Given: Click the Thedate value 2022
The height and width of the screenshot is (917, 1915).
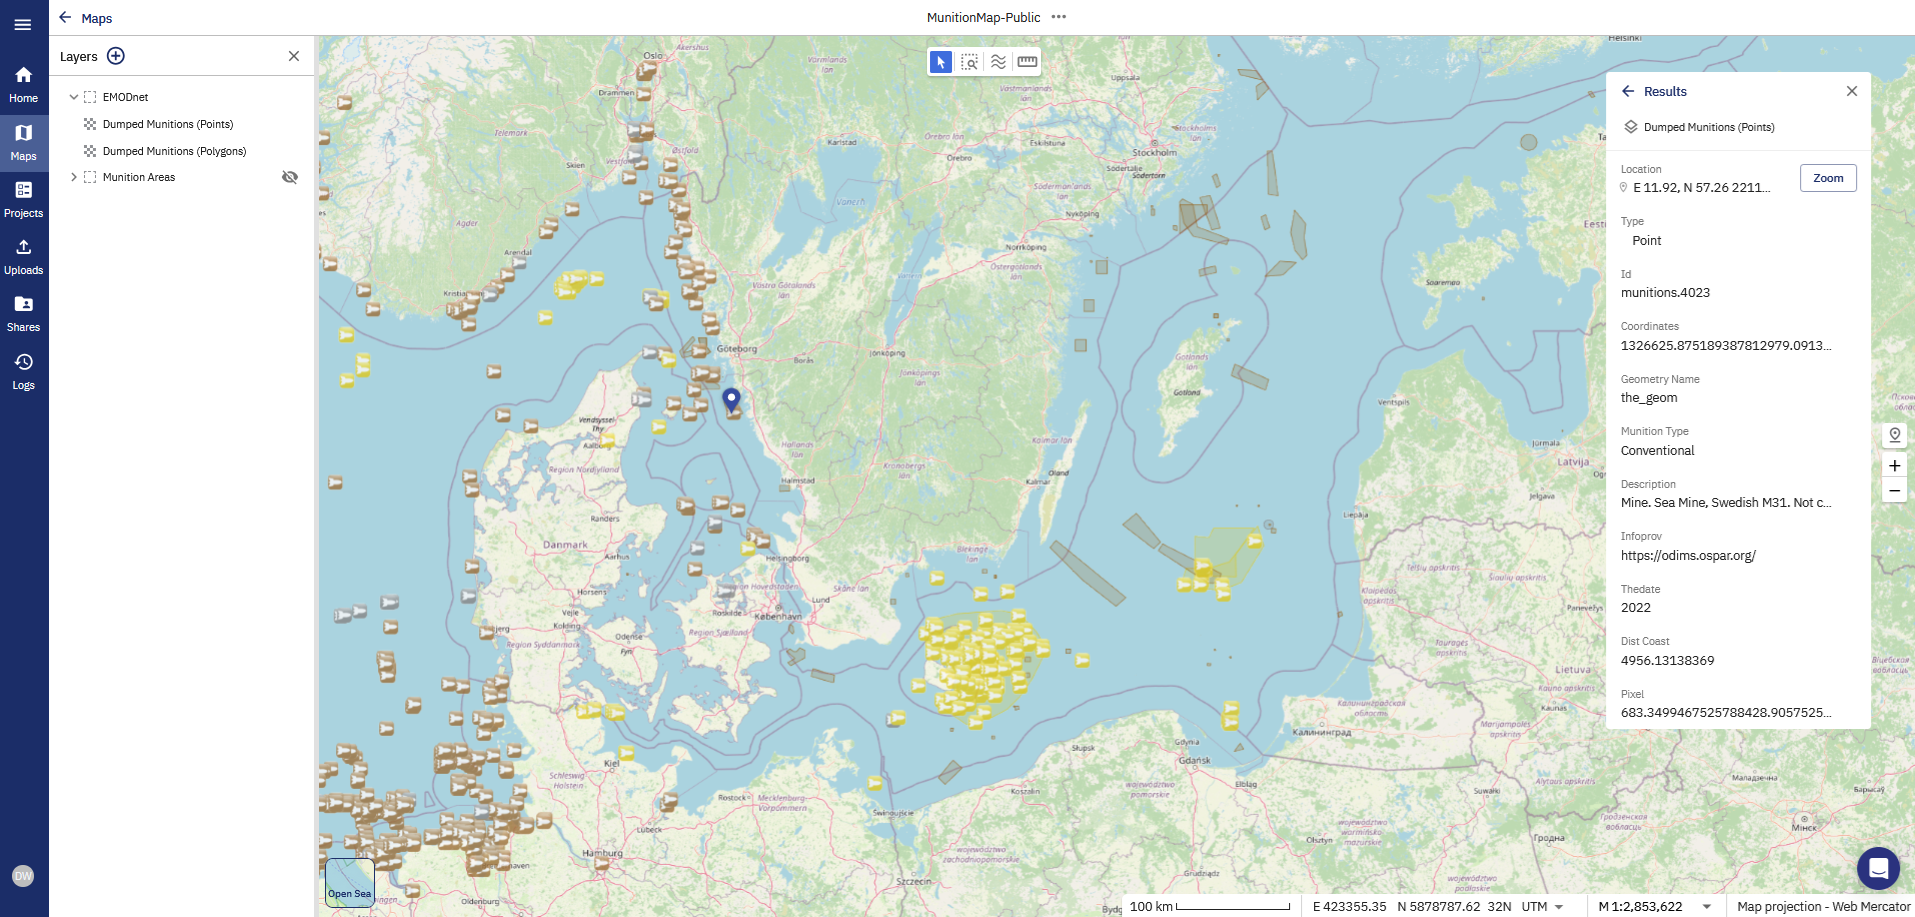Looking at the screenshot, I should pyautogui.click(x=1636, y=608).
